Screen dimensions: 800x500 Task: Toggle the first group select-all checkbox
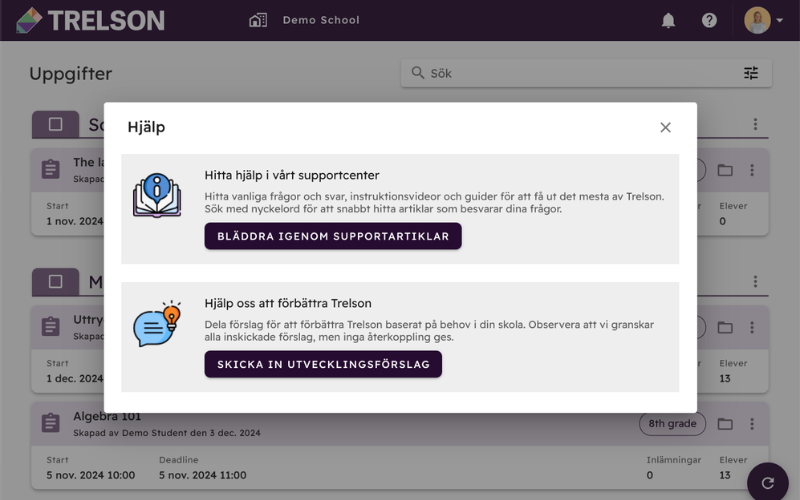56,124
